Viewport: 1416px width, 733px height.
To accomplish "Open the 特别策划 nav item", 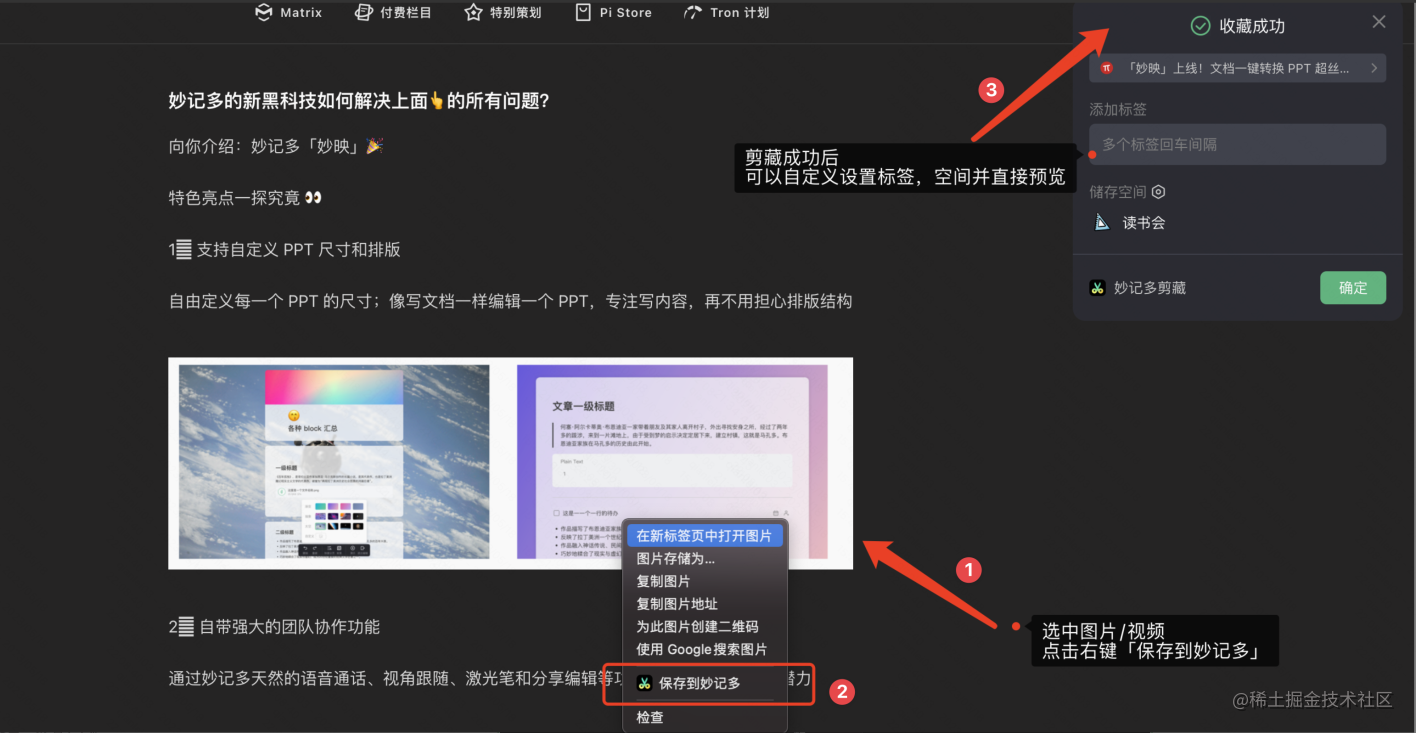I will [503, 13].
